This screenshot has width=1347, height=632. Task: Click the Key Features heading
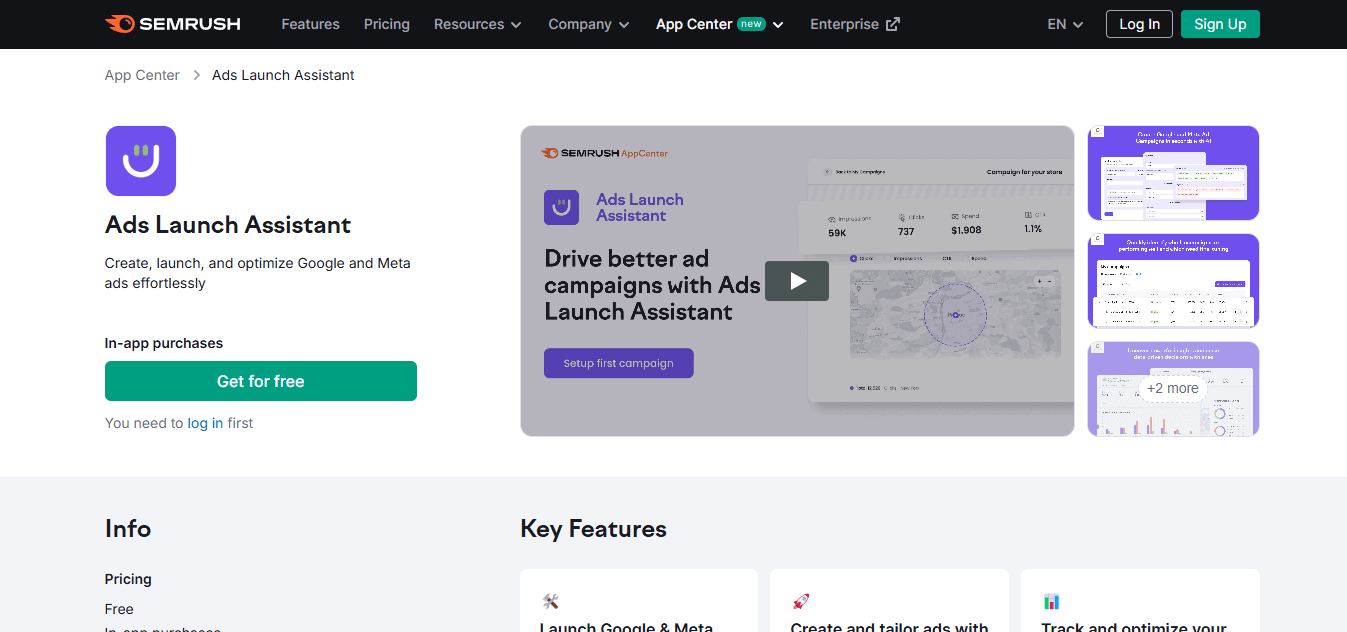coord(593,529)
